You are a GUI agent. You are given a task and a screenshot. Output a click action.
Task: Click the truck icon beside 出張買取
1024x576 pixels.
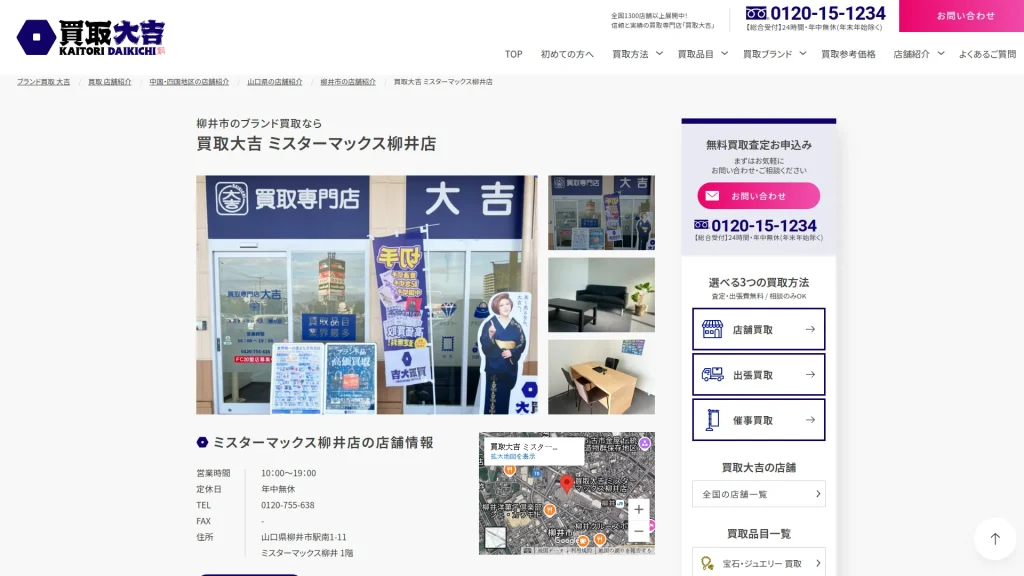click(712, 374)
